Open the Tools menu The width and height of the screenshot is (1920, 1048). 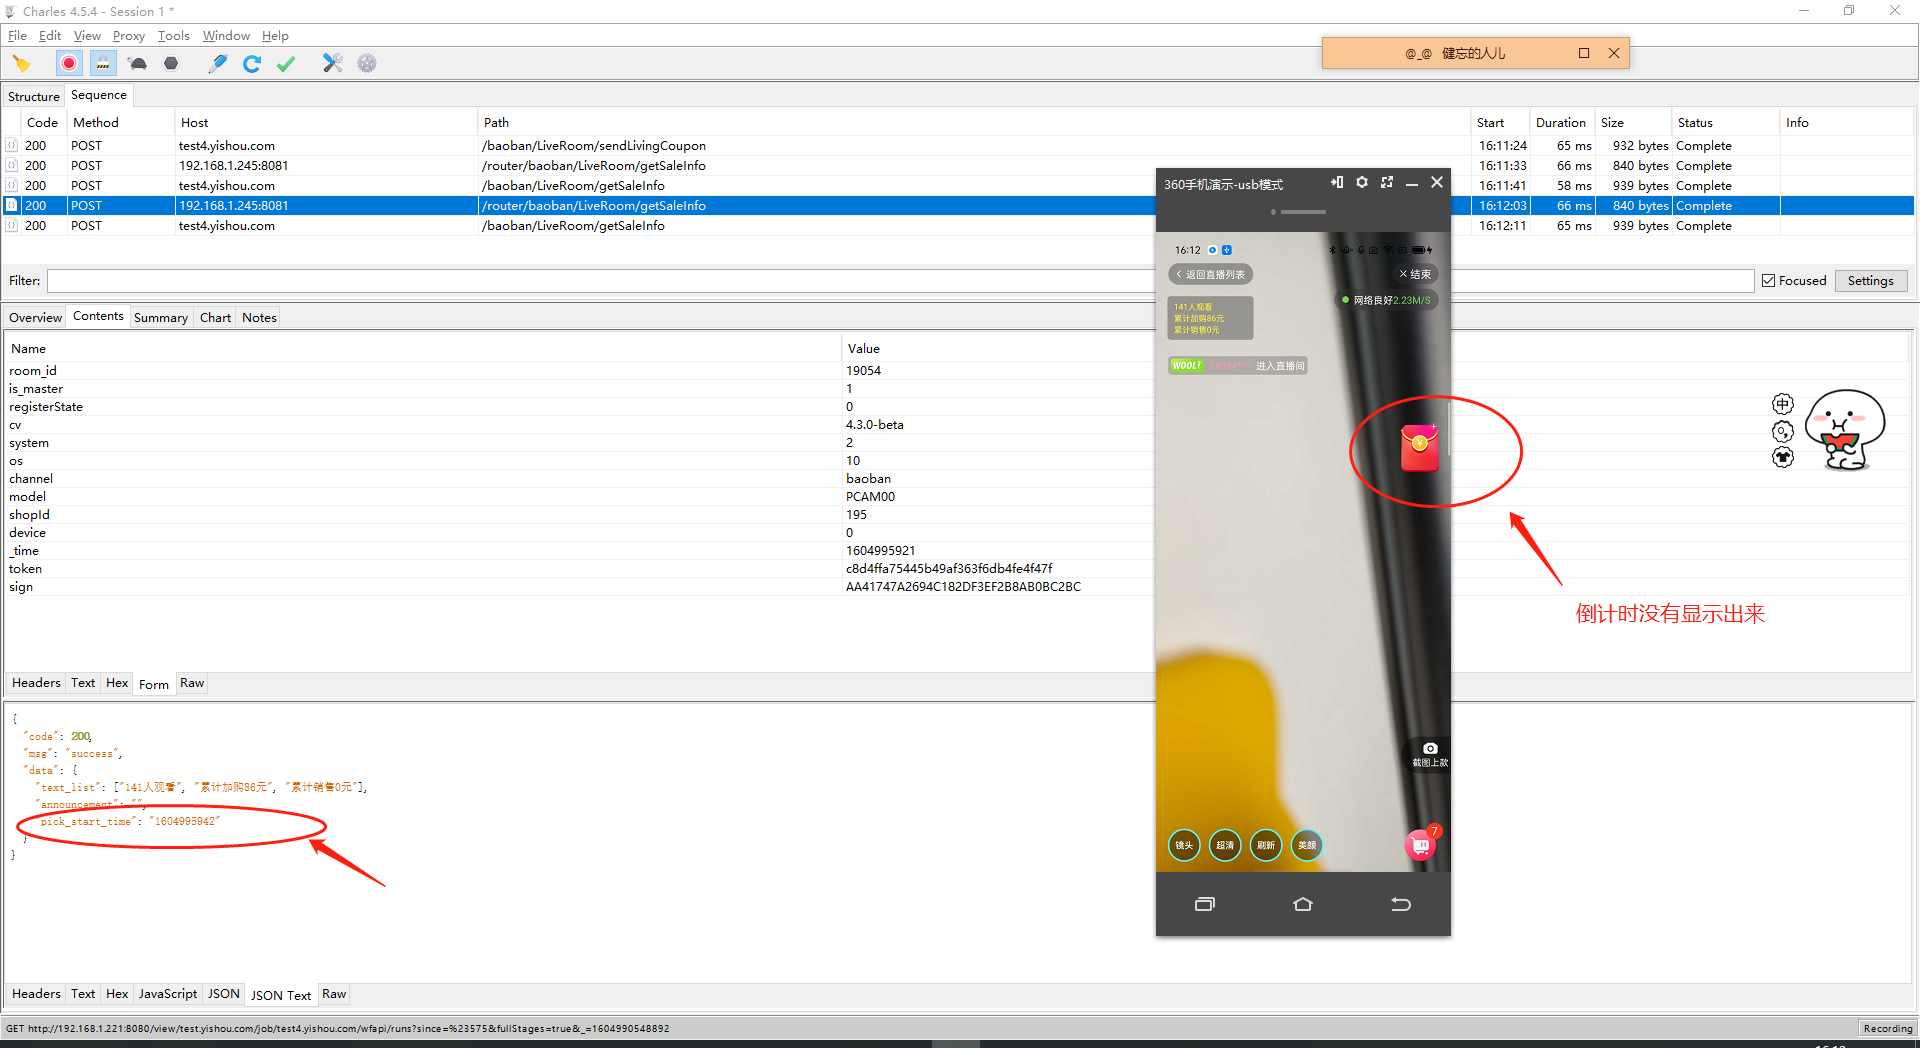(173, 36)
